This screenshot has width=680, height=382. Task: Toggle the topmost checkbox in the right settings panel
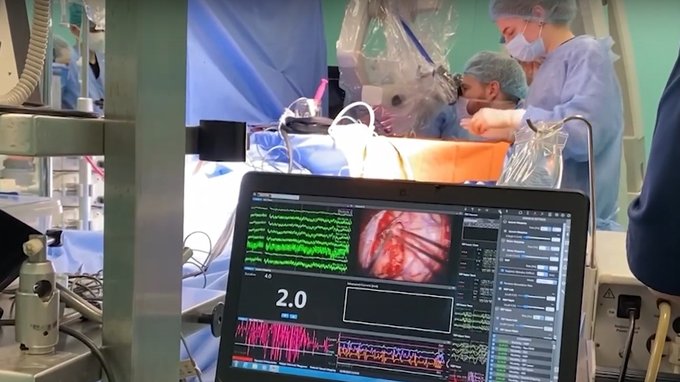tap(504, 222)
